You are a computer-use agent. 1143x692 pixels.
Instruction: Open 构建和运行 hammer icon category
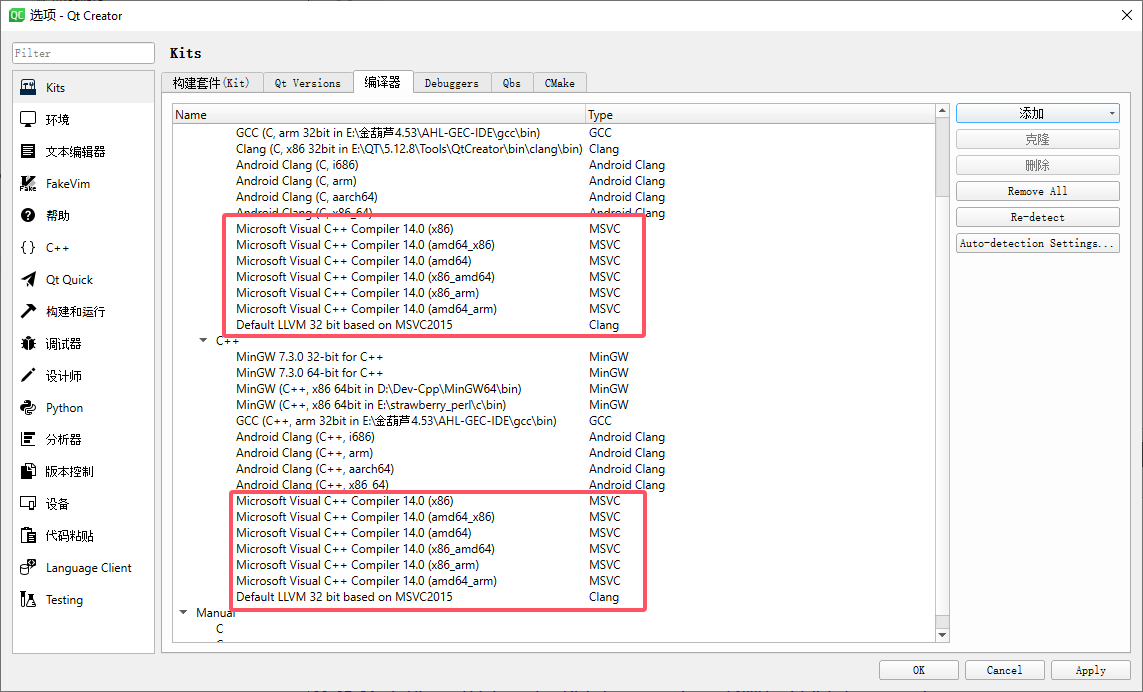tap(28, 312)
